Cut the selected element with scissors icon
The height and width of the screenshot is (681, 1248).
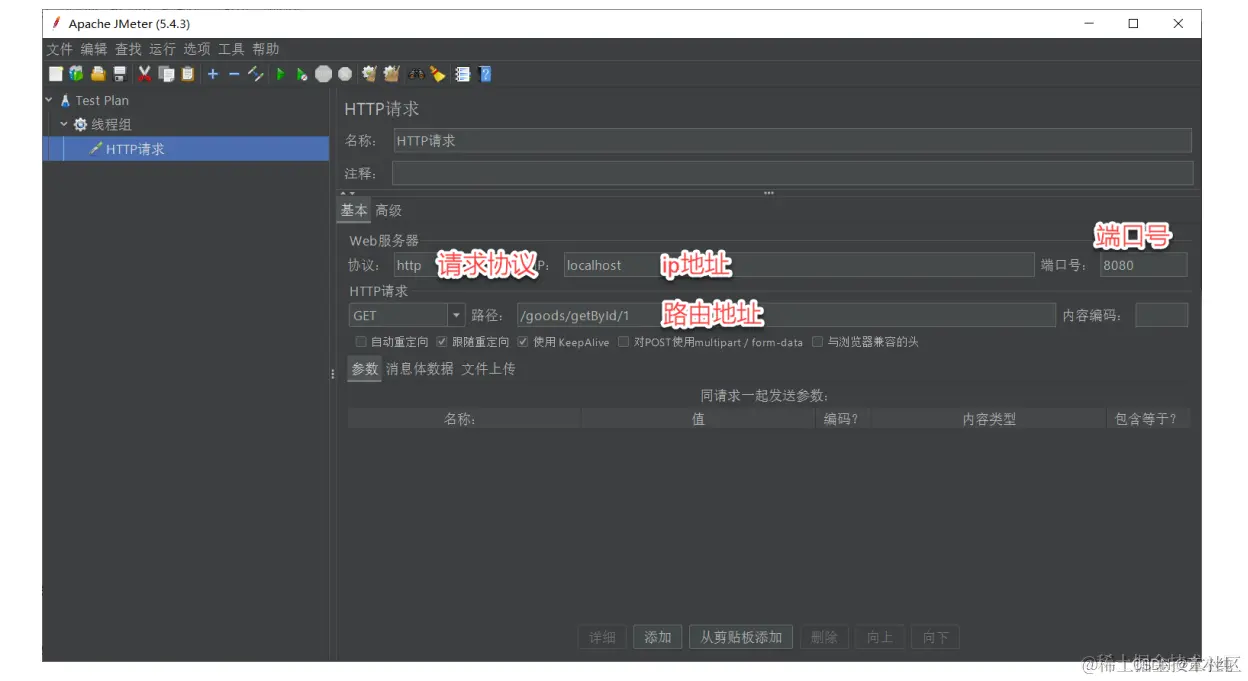click(145, 74)
